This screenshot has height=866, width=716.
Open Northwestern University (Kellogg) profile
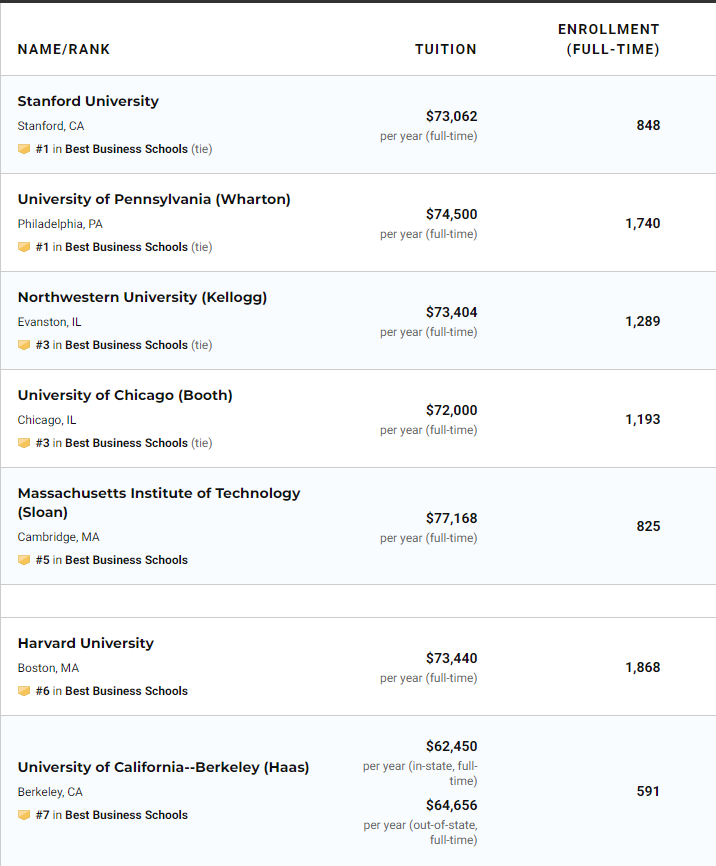click(142, 297)
